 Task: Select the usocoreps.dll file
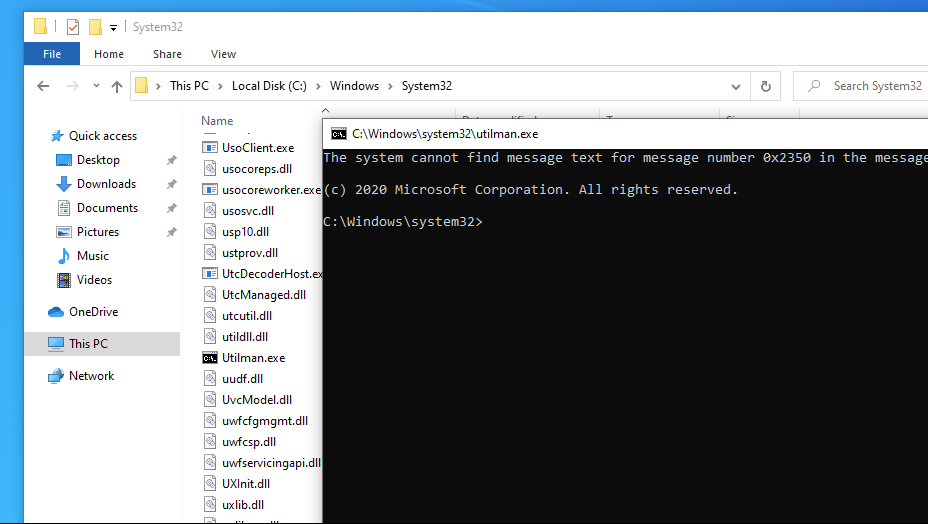[x=257, y=169]
